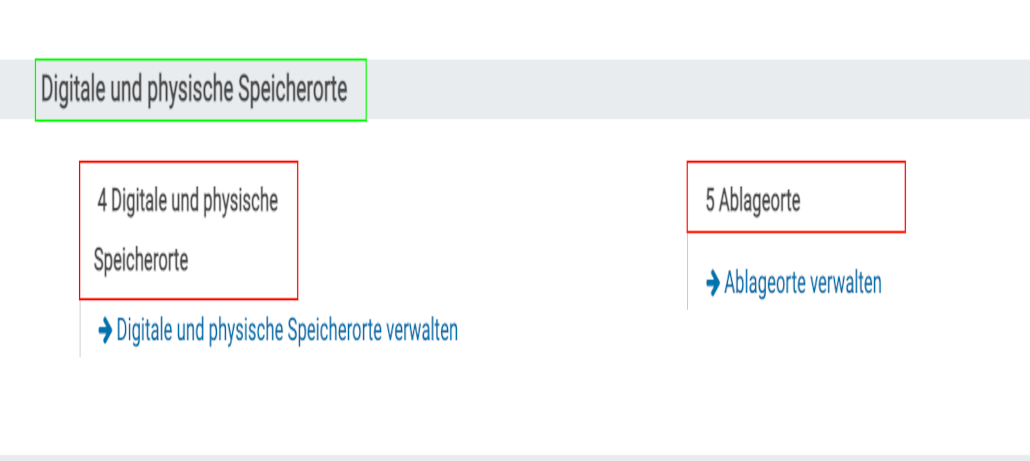
Task: Click the 5 Ablageorte count label
Action: [x=753, y=201]
